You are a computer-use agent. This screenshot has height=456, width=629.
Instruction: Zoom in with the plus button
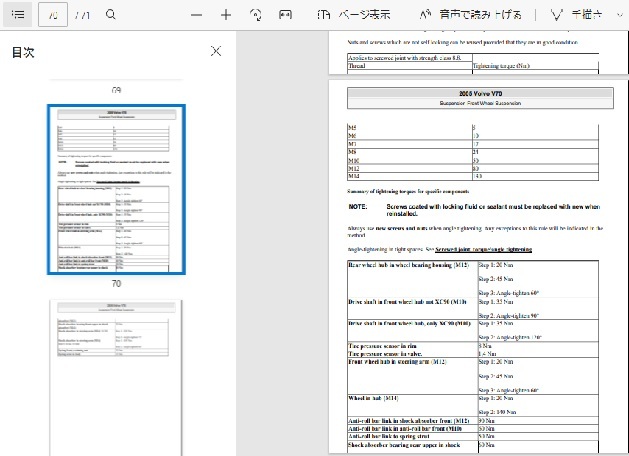pos(226,15)
